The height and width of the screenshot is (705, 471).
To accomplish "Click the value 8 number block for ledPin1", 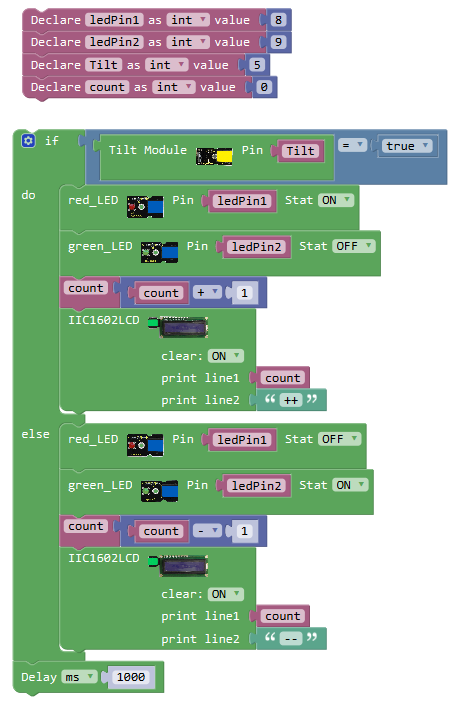I will click(x=278, y=20).
